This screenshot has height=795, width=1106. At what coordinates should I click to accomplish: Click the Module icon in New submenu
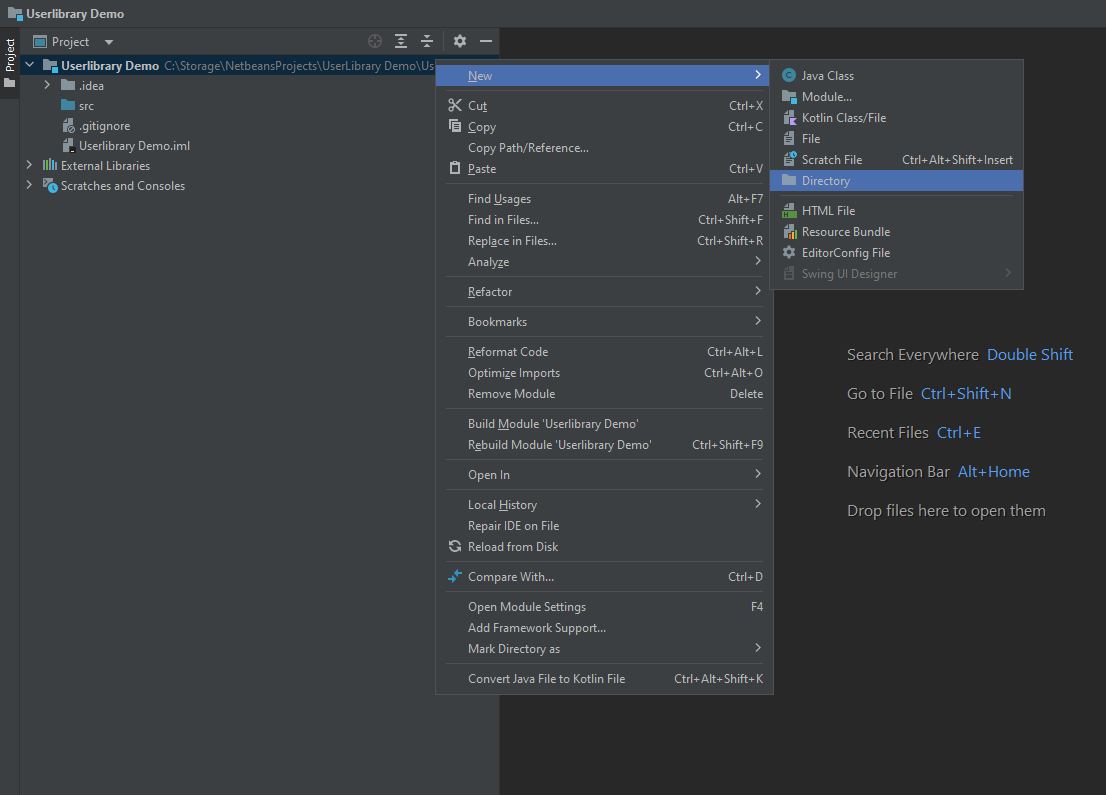[x=789, y=97]
